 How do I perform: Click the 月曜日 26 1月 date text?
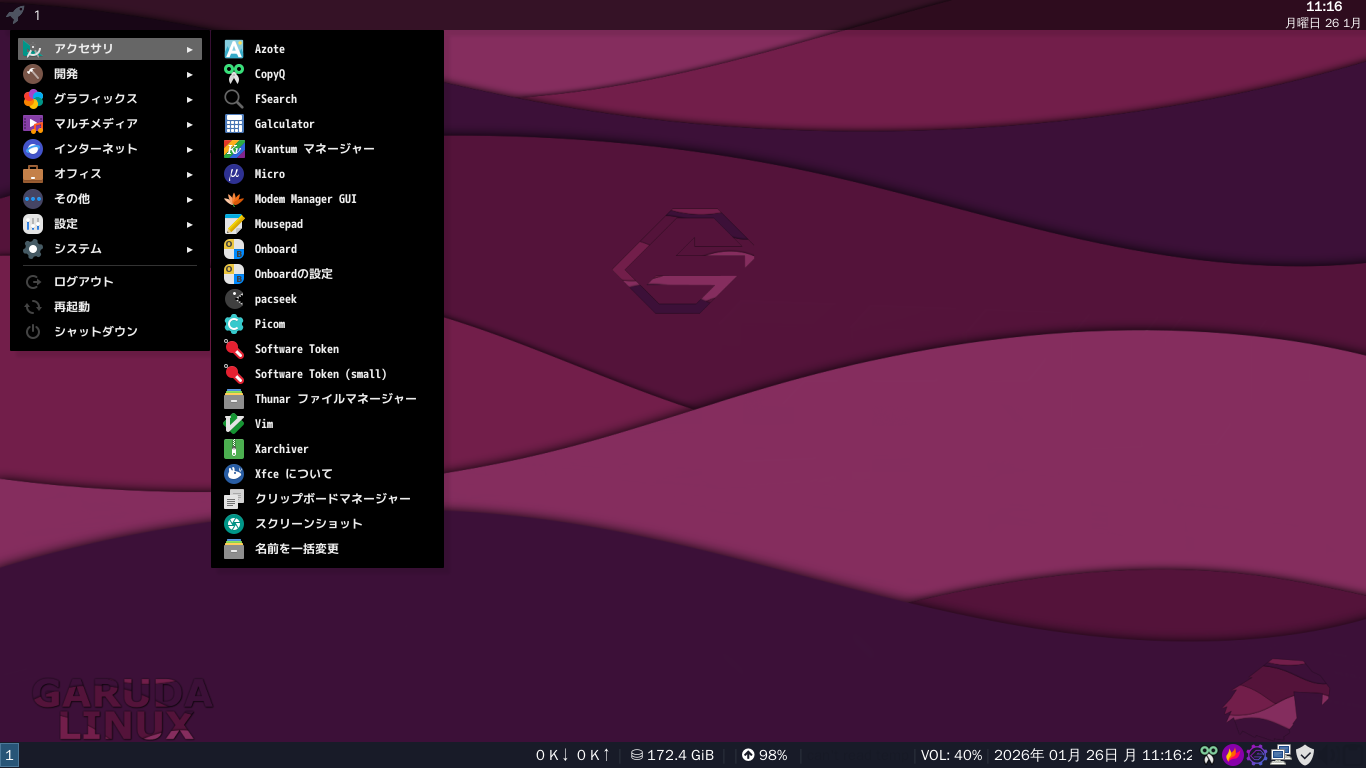tap(1323, 22)
